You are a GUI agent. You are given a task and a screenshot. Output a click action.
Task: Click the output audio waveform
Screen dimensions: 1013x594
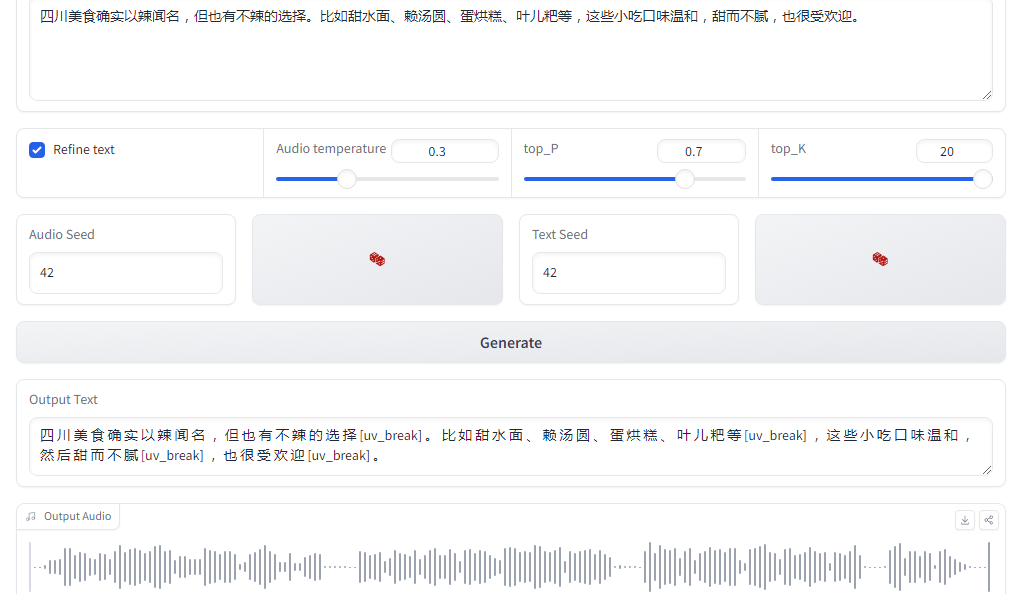(x=510, y=567)
